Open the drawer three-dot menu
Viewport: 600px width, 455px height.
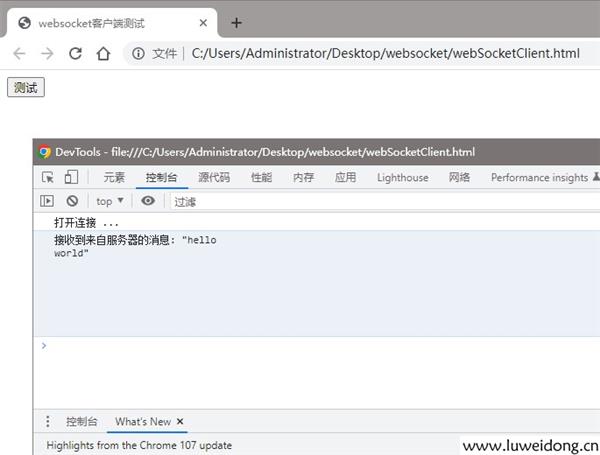click(x=47, y=422)
